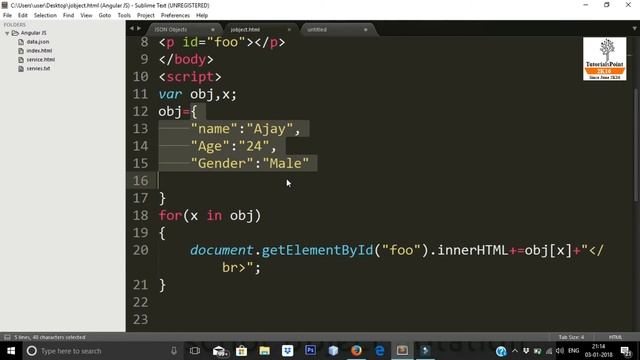The image size is (640, 360).
Task: Click the "Gender" key on line 15
Action: point(222,163)
